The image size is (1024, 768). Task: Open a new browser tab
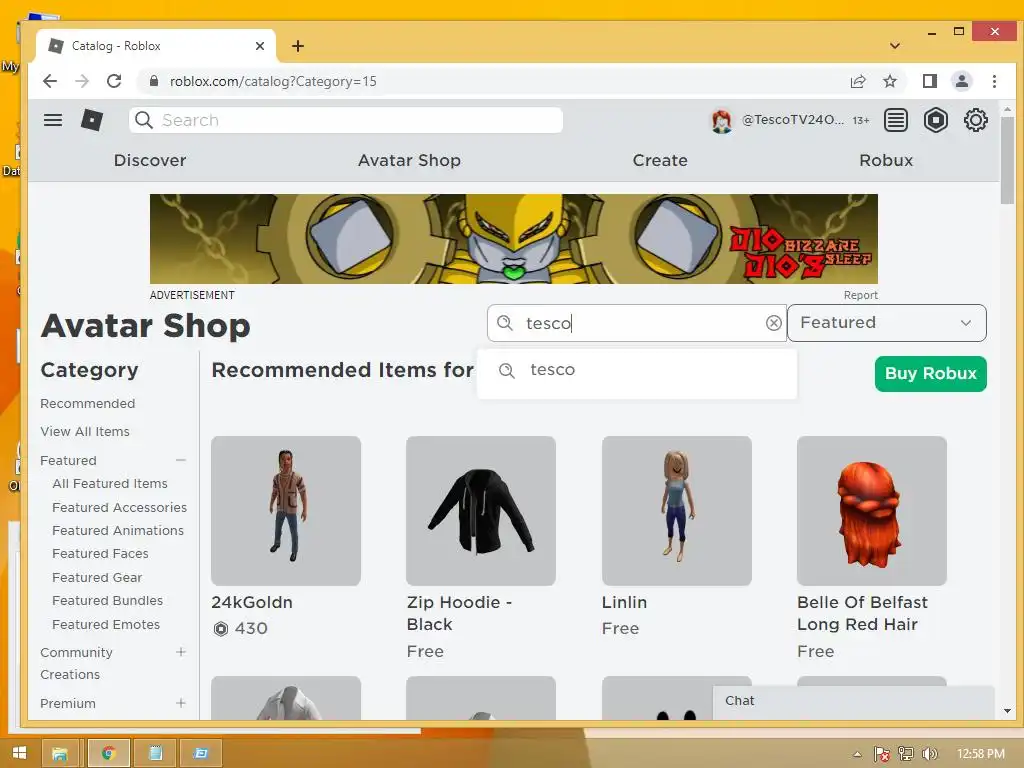coord(298,46)
